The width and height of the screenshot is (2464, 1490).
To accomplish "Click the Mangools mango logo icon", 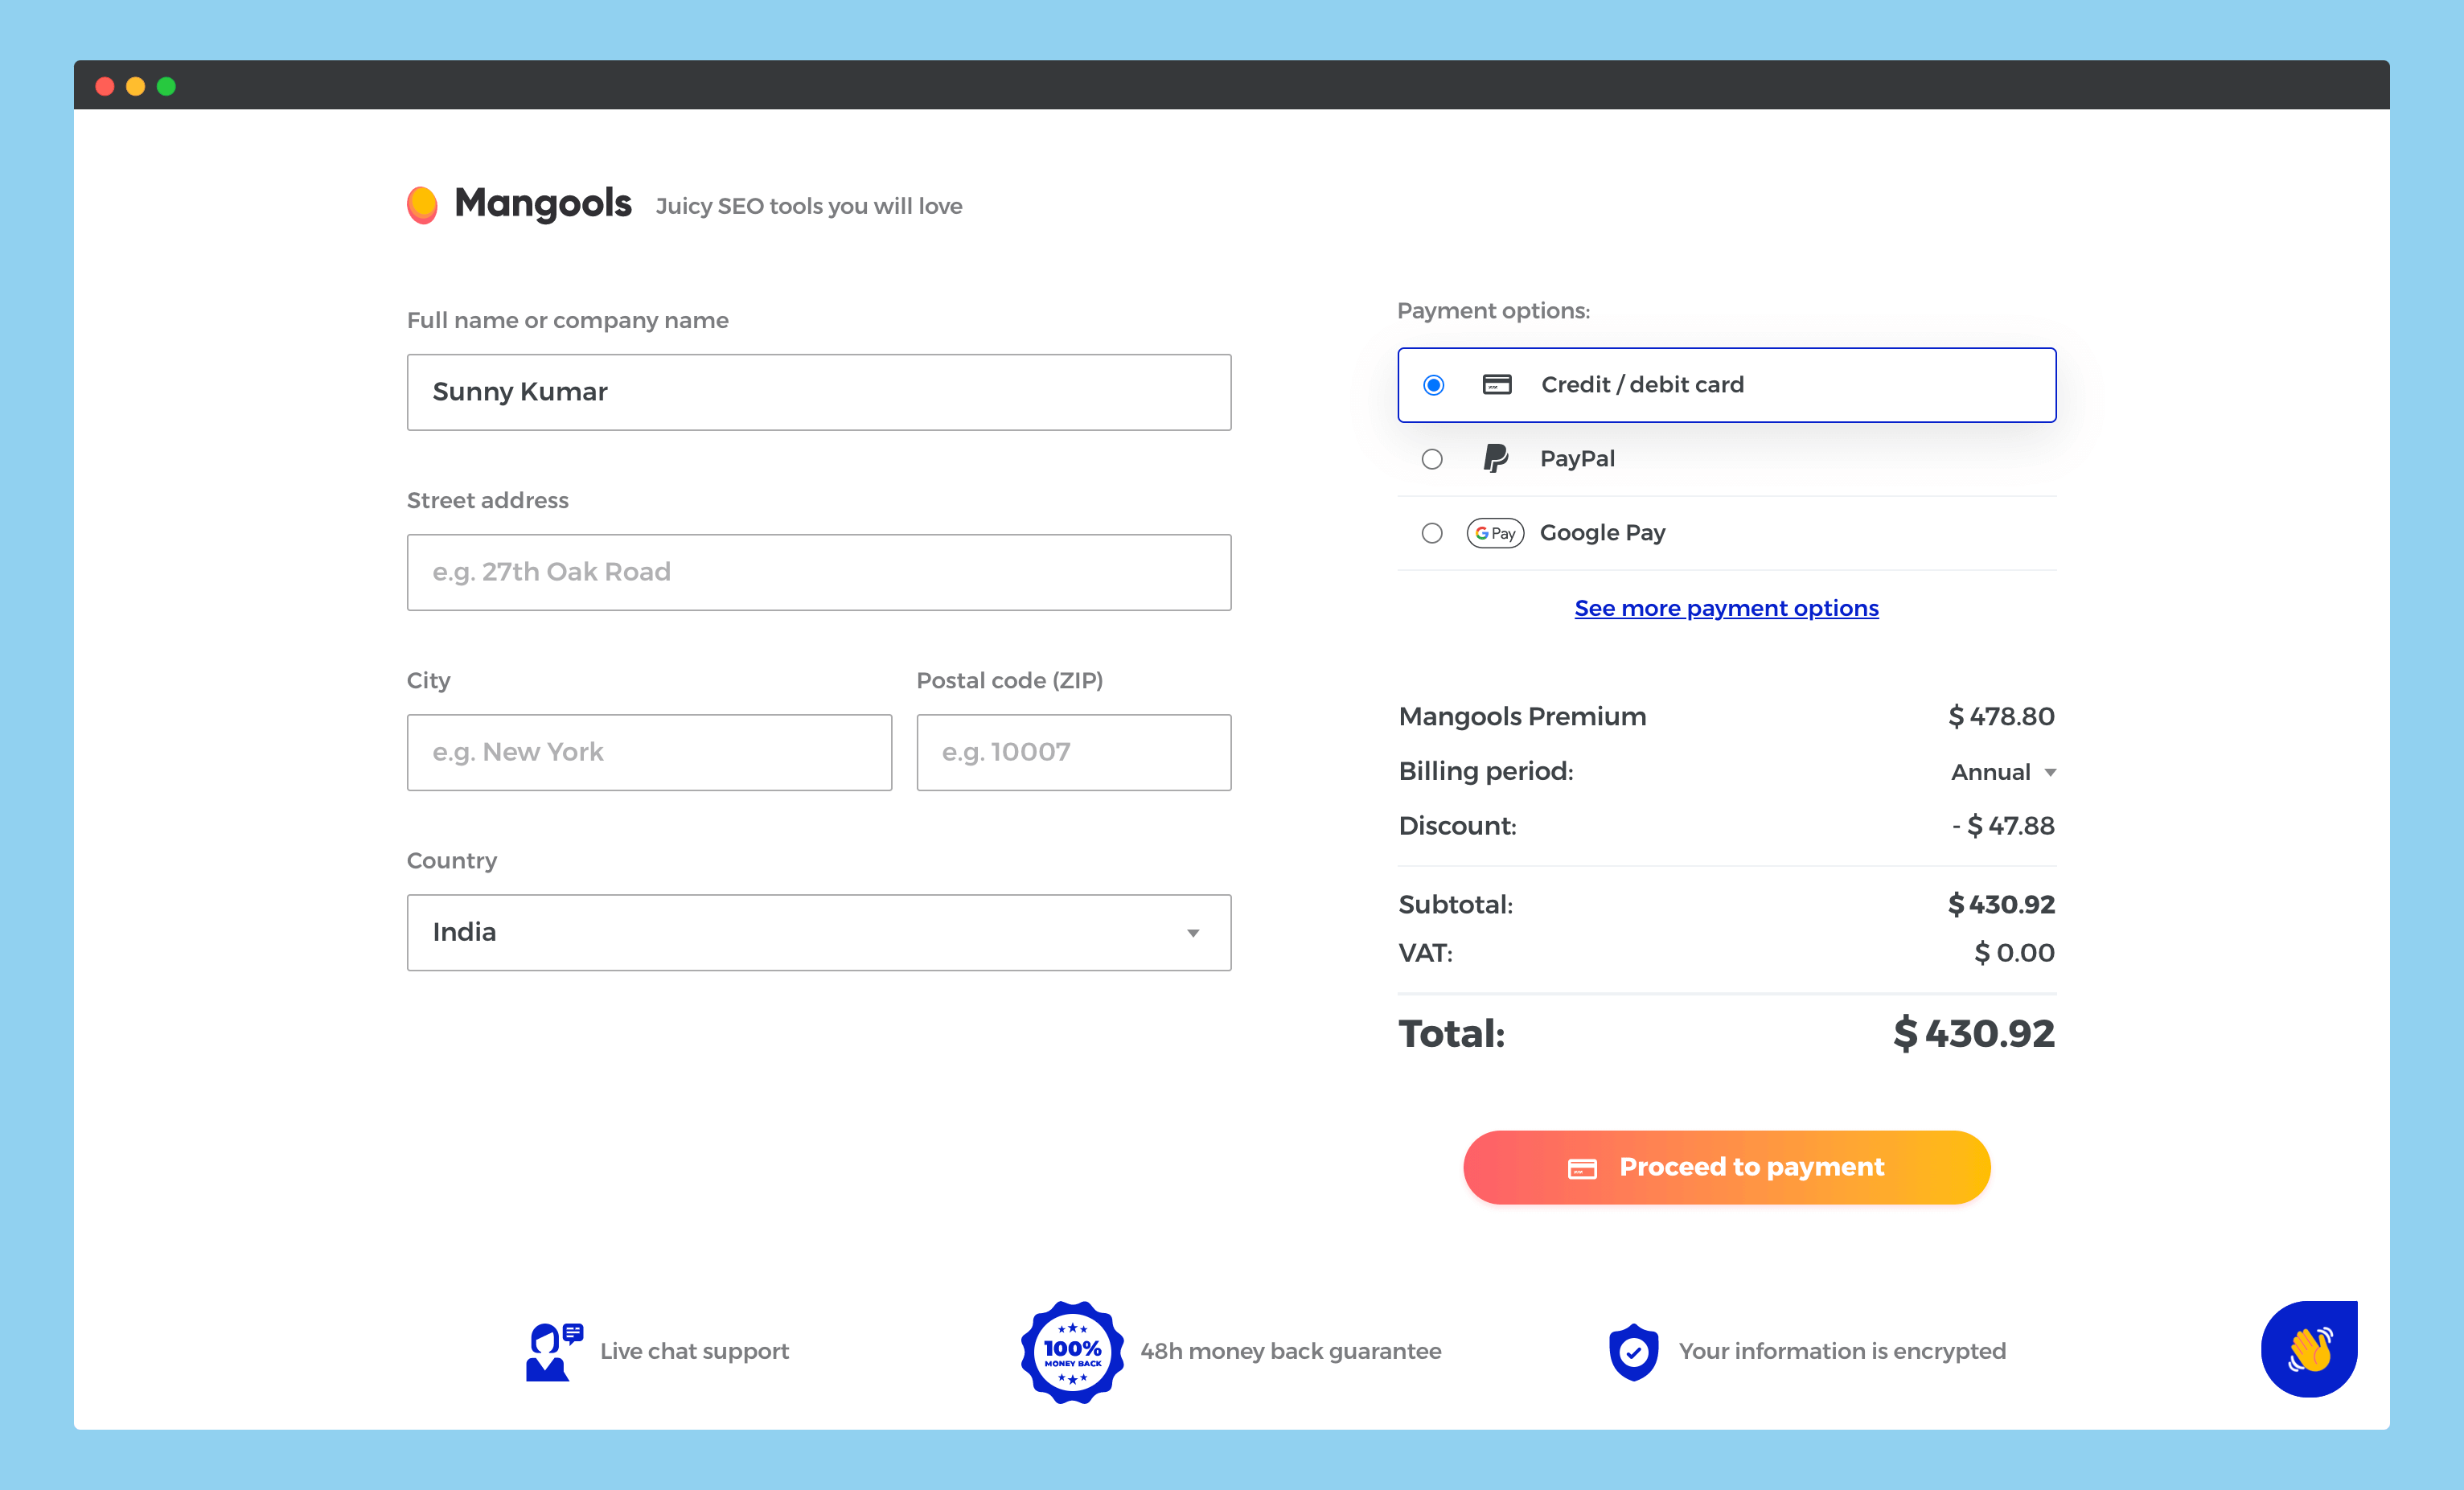I will (x=422, y=204).
